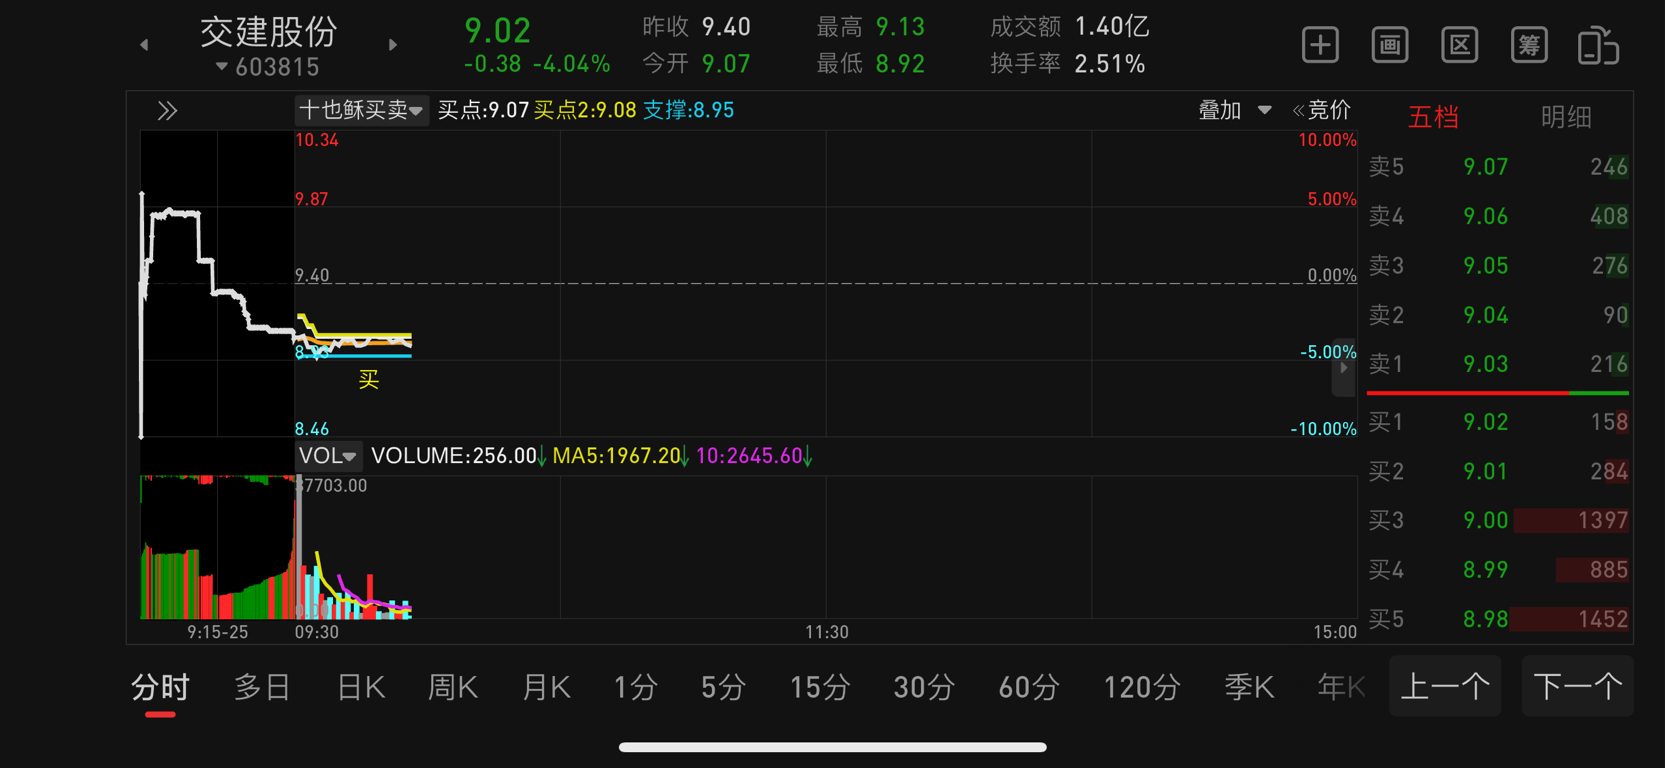This screenshot has height=769, width=1665.
Task: Select the 日K daily chart tab
Action: tap(361, 688)
